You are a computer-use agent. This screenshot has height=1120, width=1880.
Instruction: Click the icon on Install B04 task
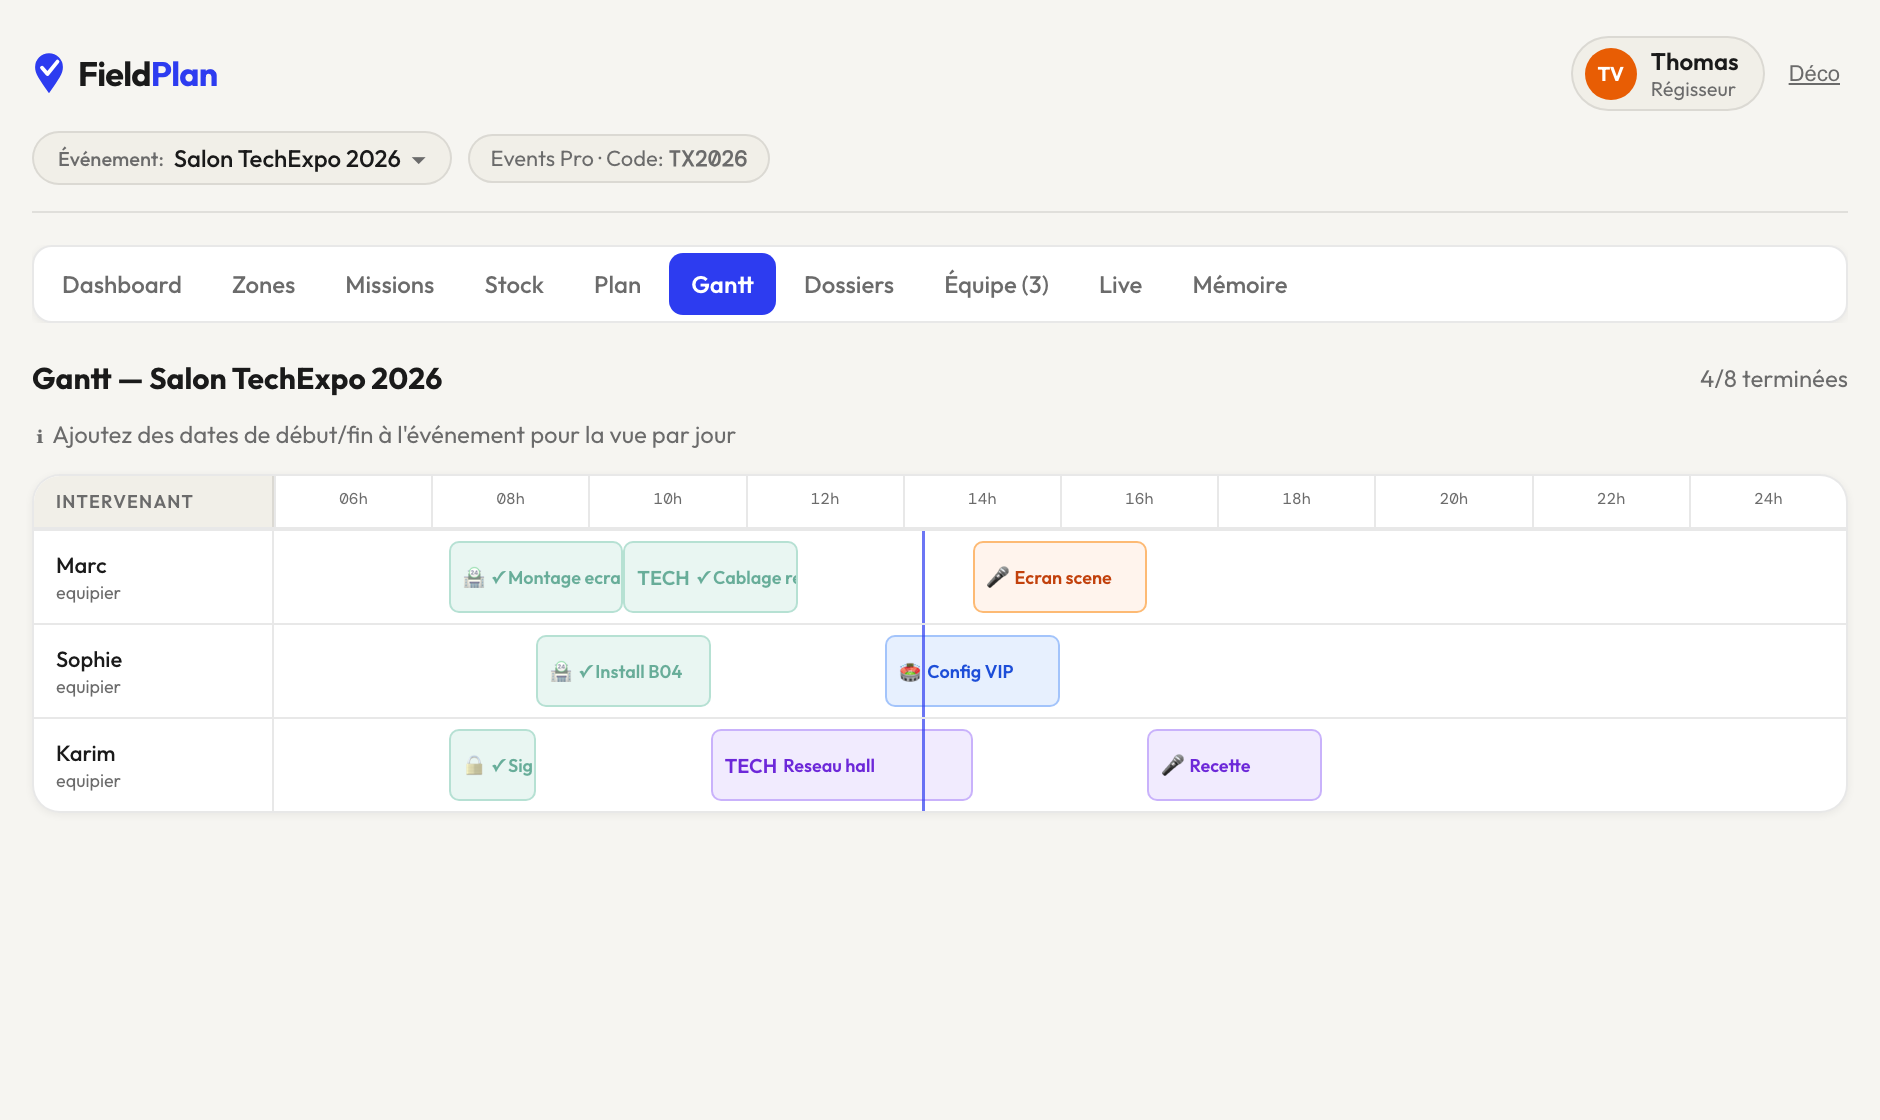click(561, 672)
